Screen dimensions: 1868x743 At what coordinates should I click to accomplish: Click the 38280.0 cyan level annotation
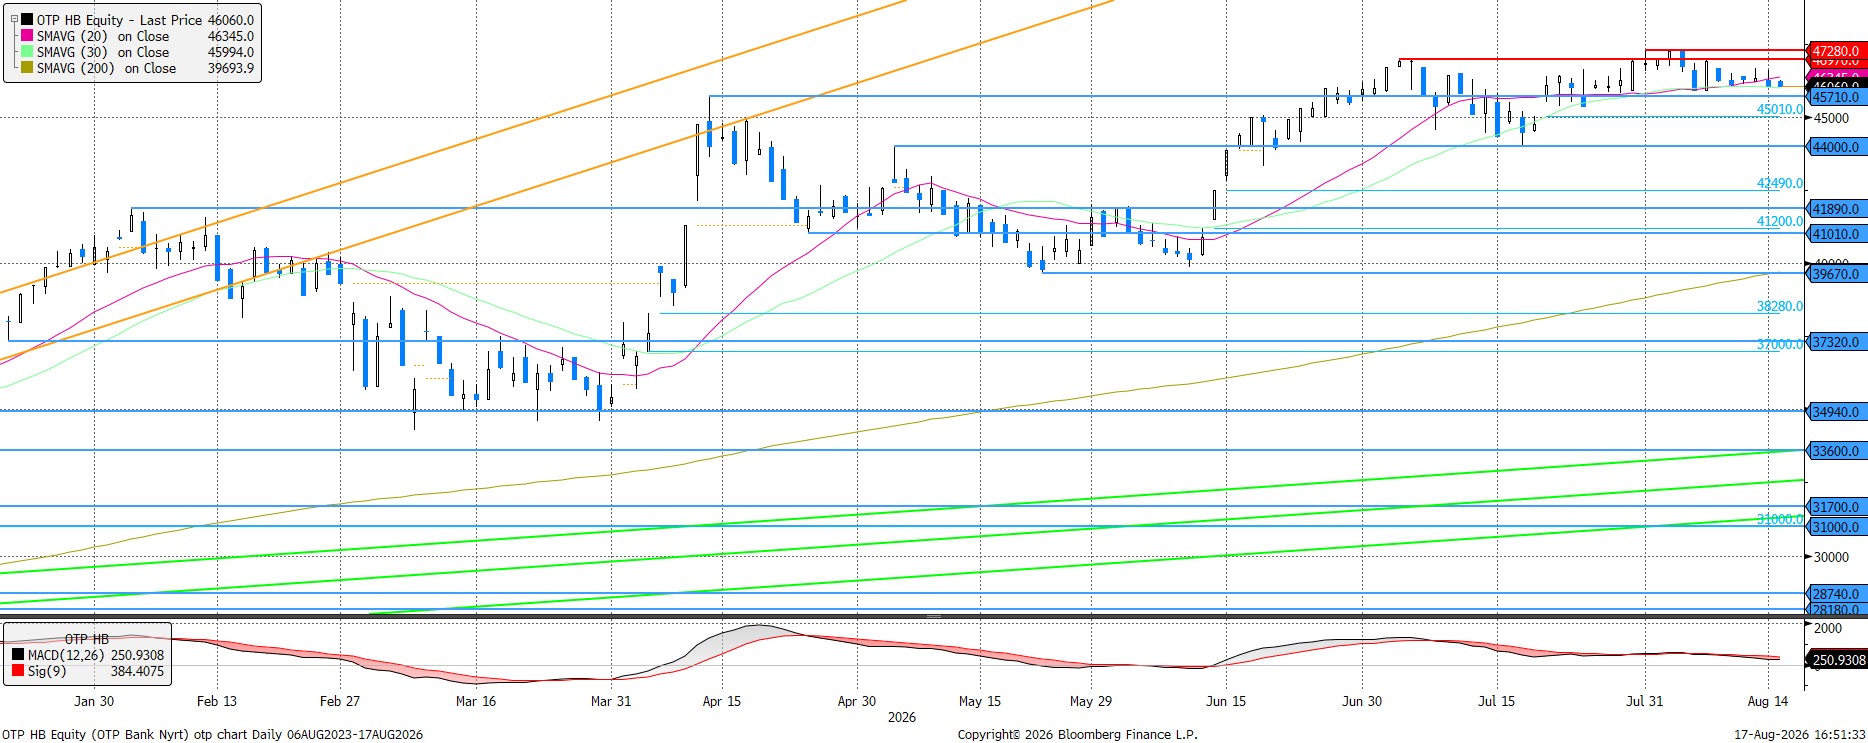1780,307
